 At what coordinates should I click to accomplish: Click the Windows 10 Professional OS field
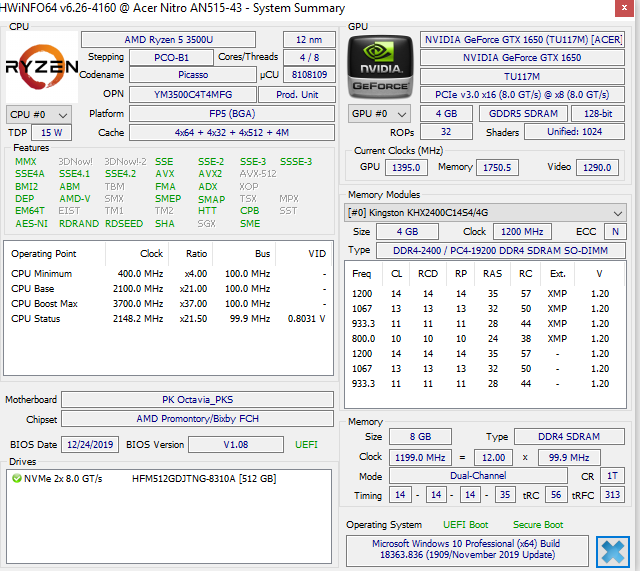[x=467, y=549]
